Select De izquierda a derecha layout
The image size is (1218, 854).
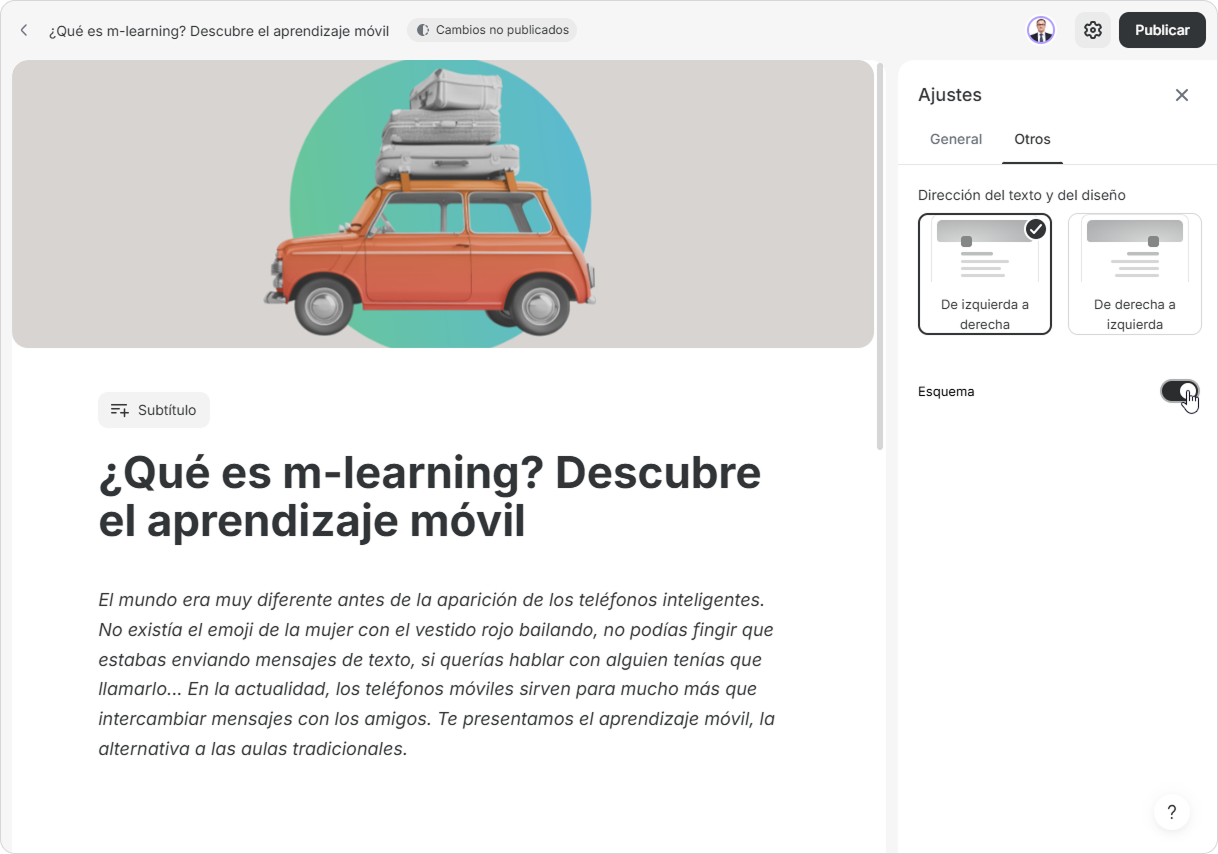coord(984,273)
